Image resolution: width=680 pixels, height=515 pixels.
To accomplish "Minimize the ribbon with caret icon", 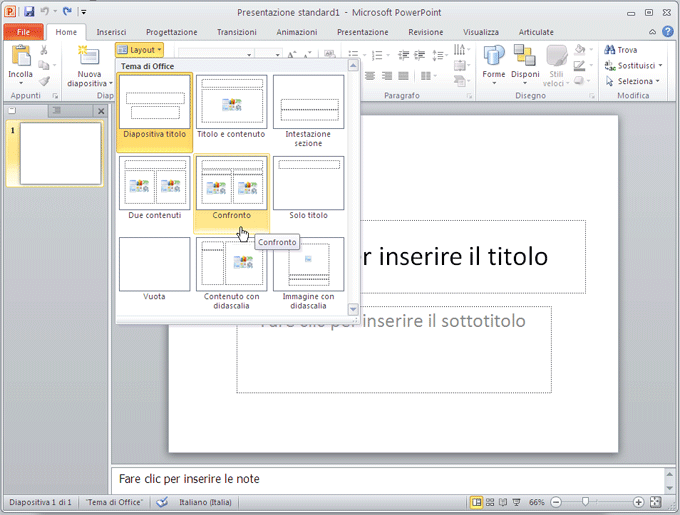I will pyautogui.click(x=652, y=32).
